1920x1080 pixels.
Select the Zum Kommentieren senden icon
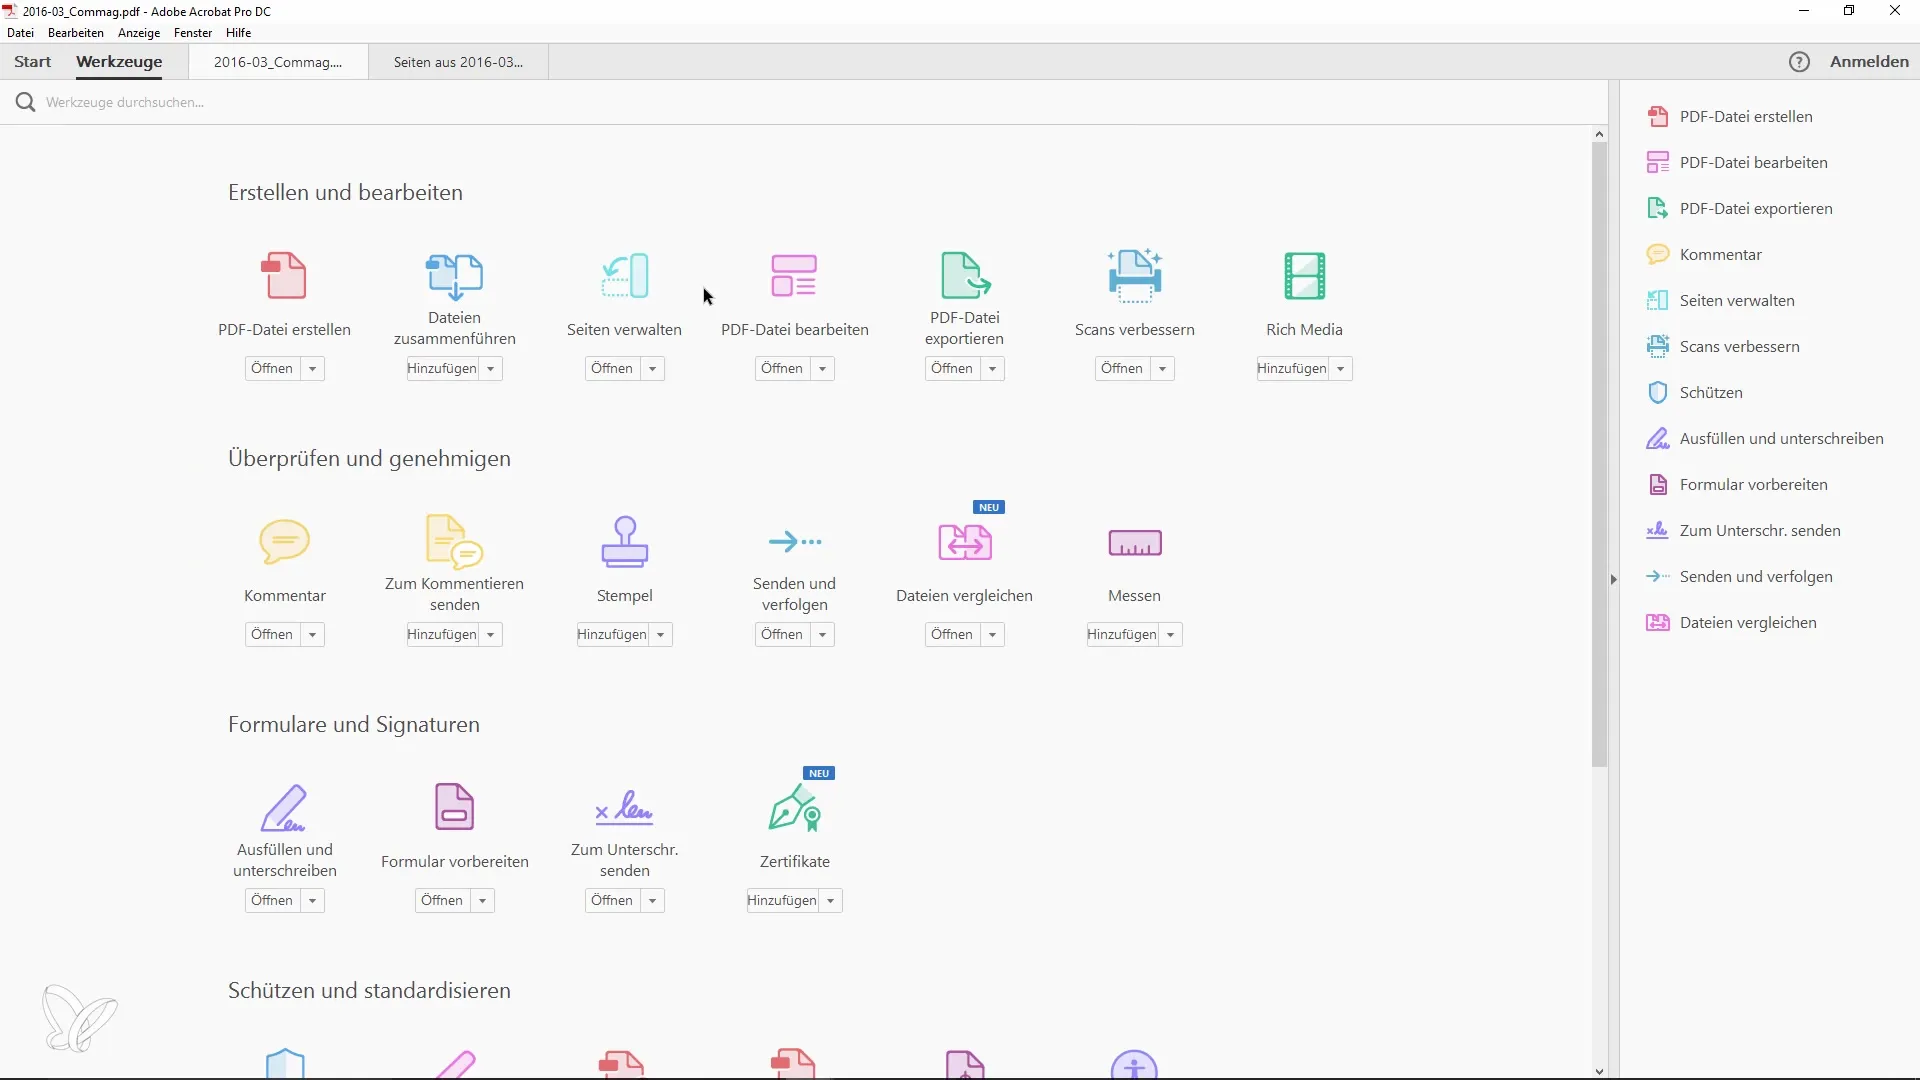pos(454,542)
